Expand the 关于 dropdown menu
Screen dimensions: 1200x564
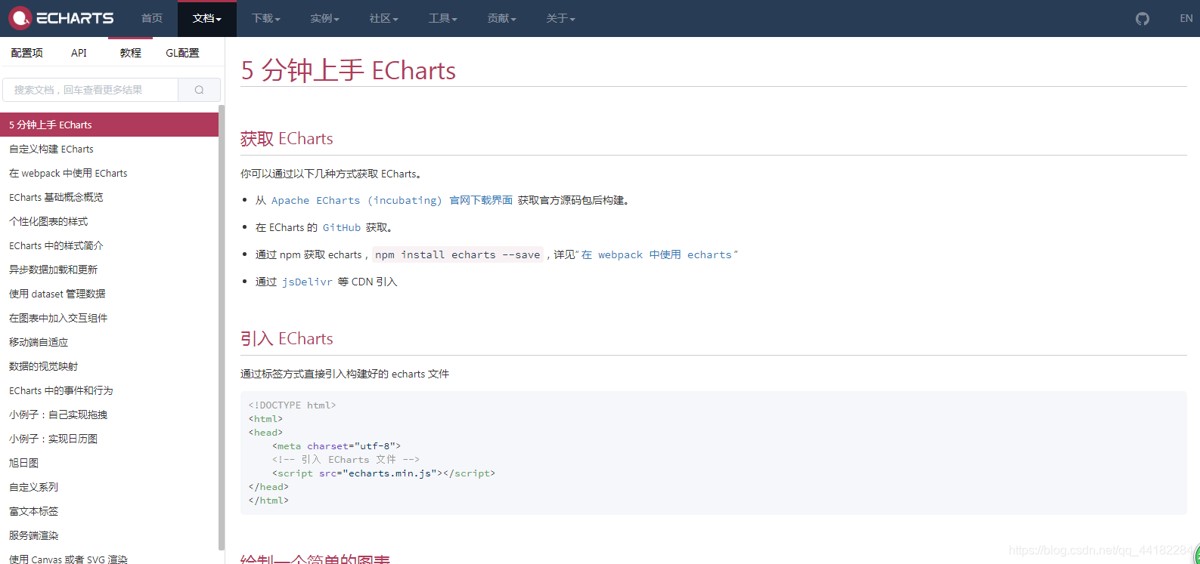(561, 18)
